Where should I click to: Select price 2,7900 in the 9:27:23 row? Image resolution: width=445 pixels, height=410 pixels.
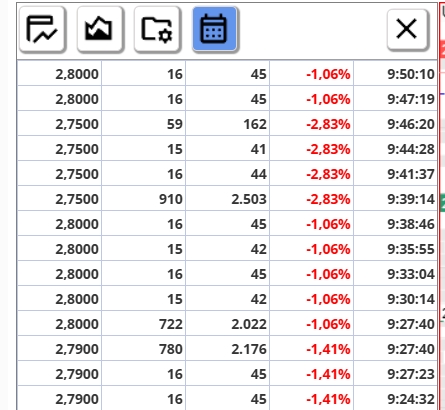77,374
